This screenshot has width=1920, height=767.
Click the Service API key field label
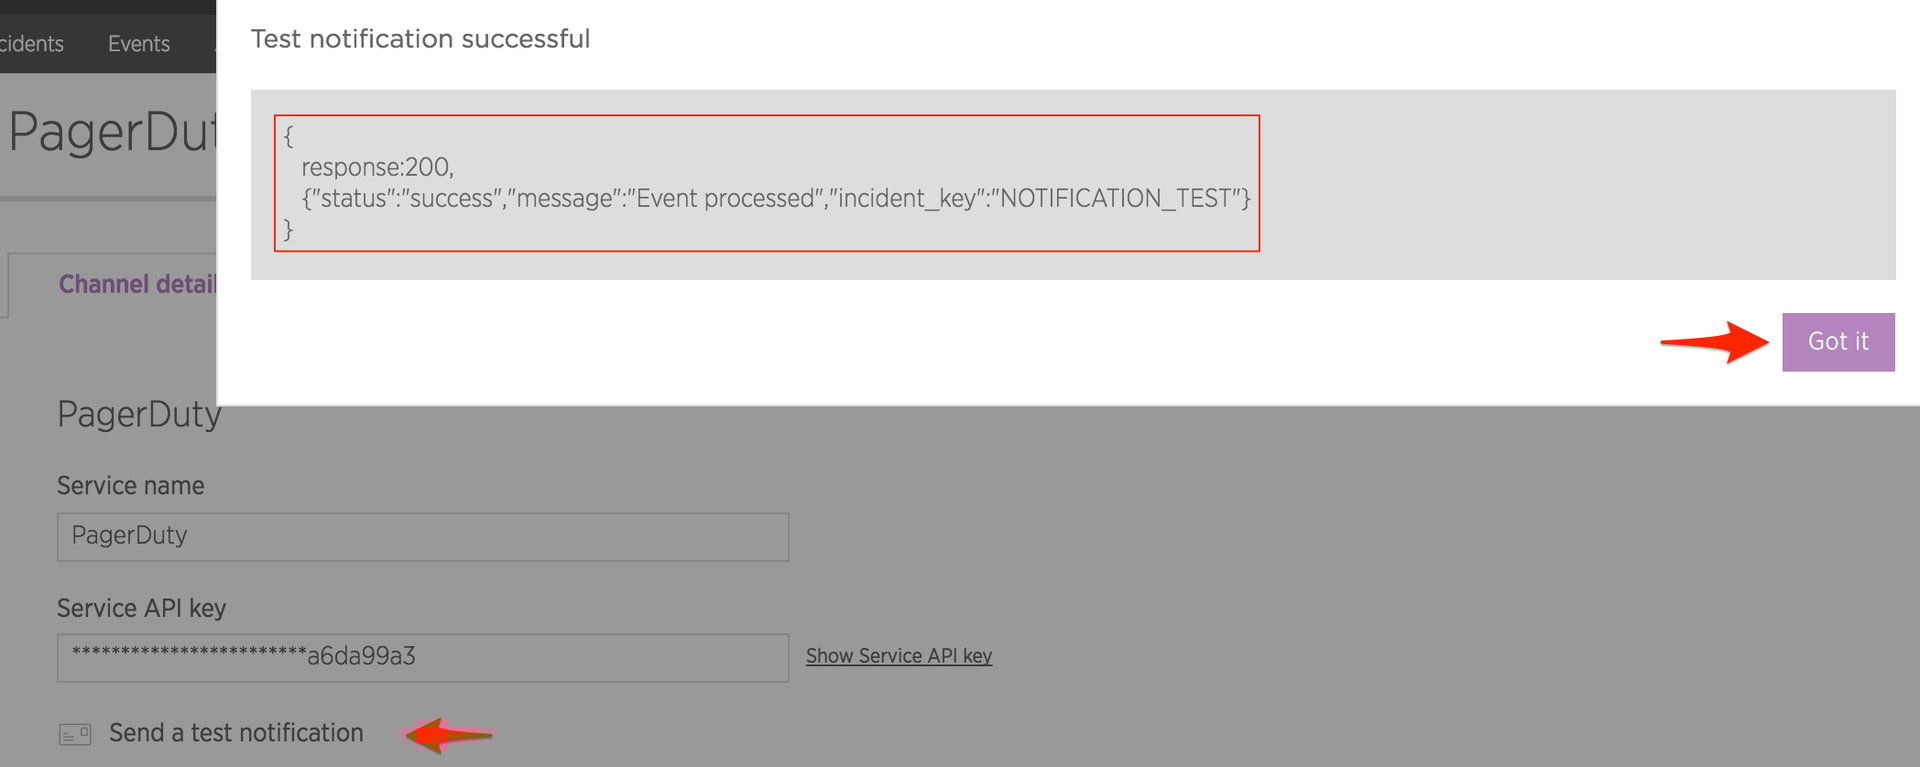point(141,609)
